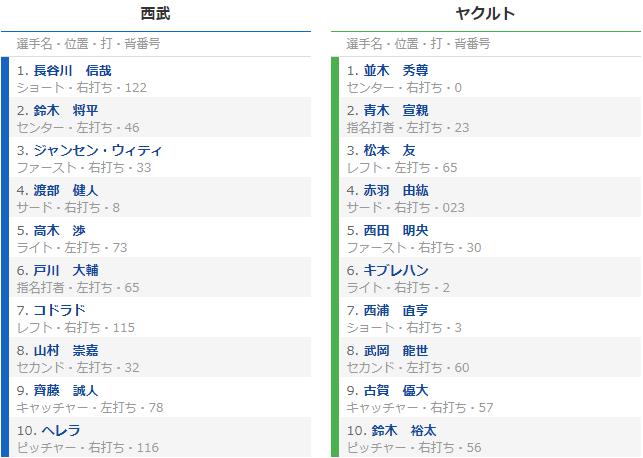This screenshot has height=458, width=643.
Task: Select ジャンセン・ウィティ player link
Action: [x=98, y=150]
